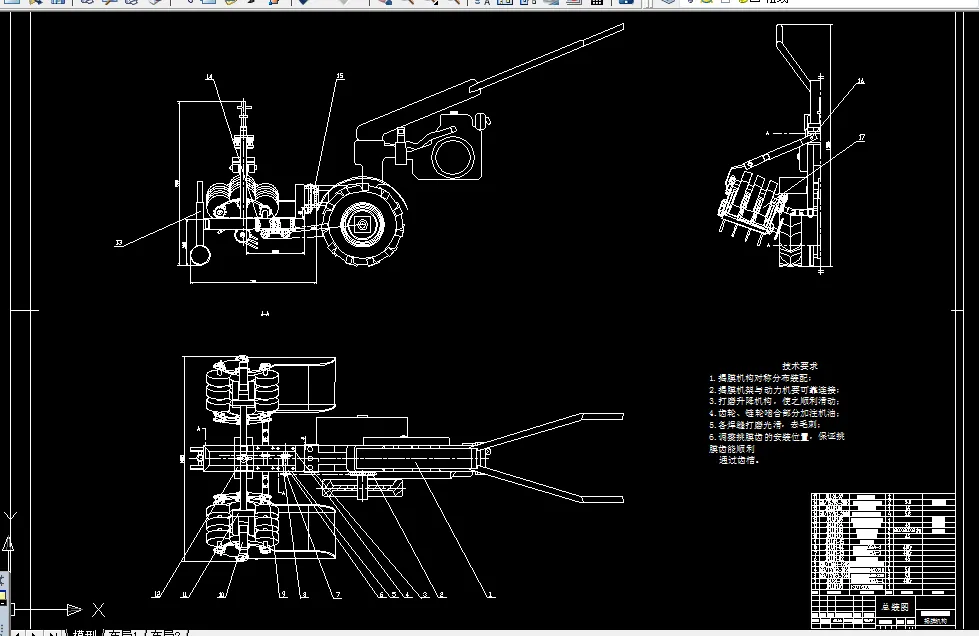
Task: Click the 揭膜机构 title block label
Action: click(935, 621)
